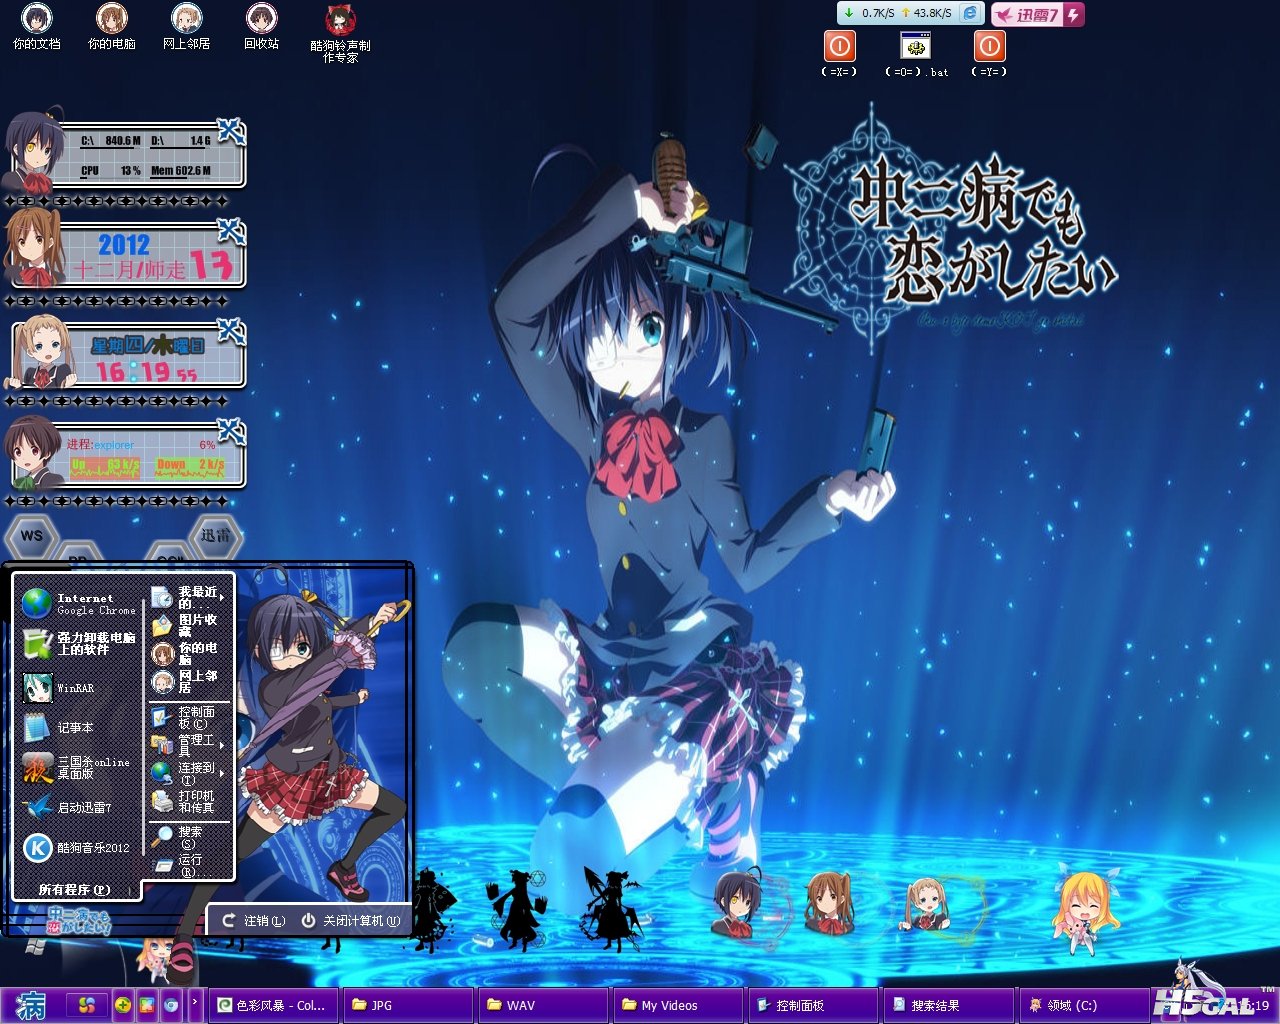The width and height of the screenshot is (1280, 1024).
Task: Open WinRAR from the Start menu
Action: click(80, 688)
